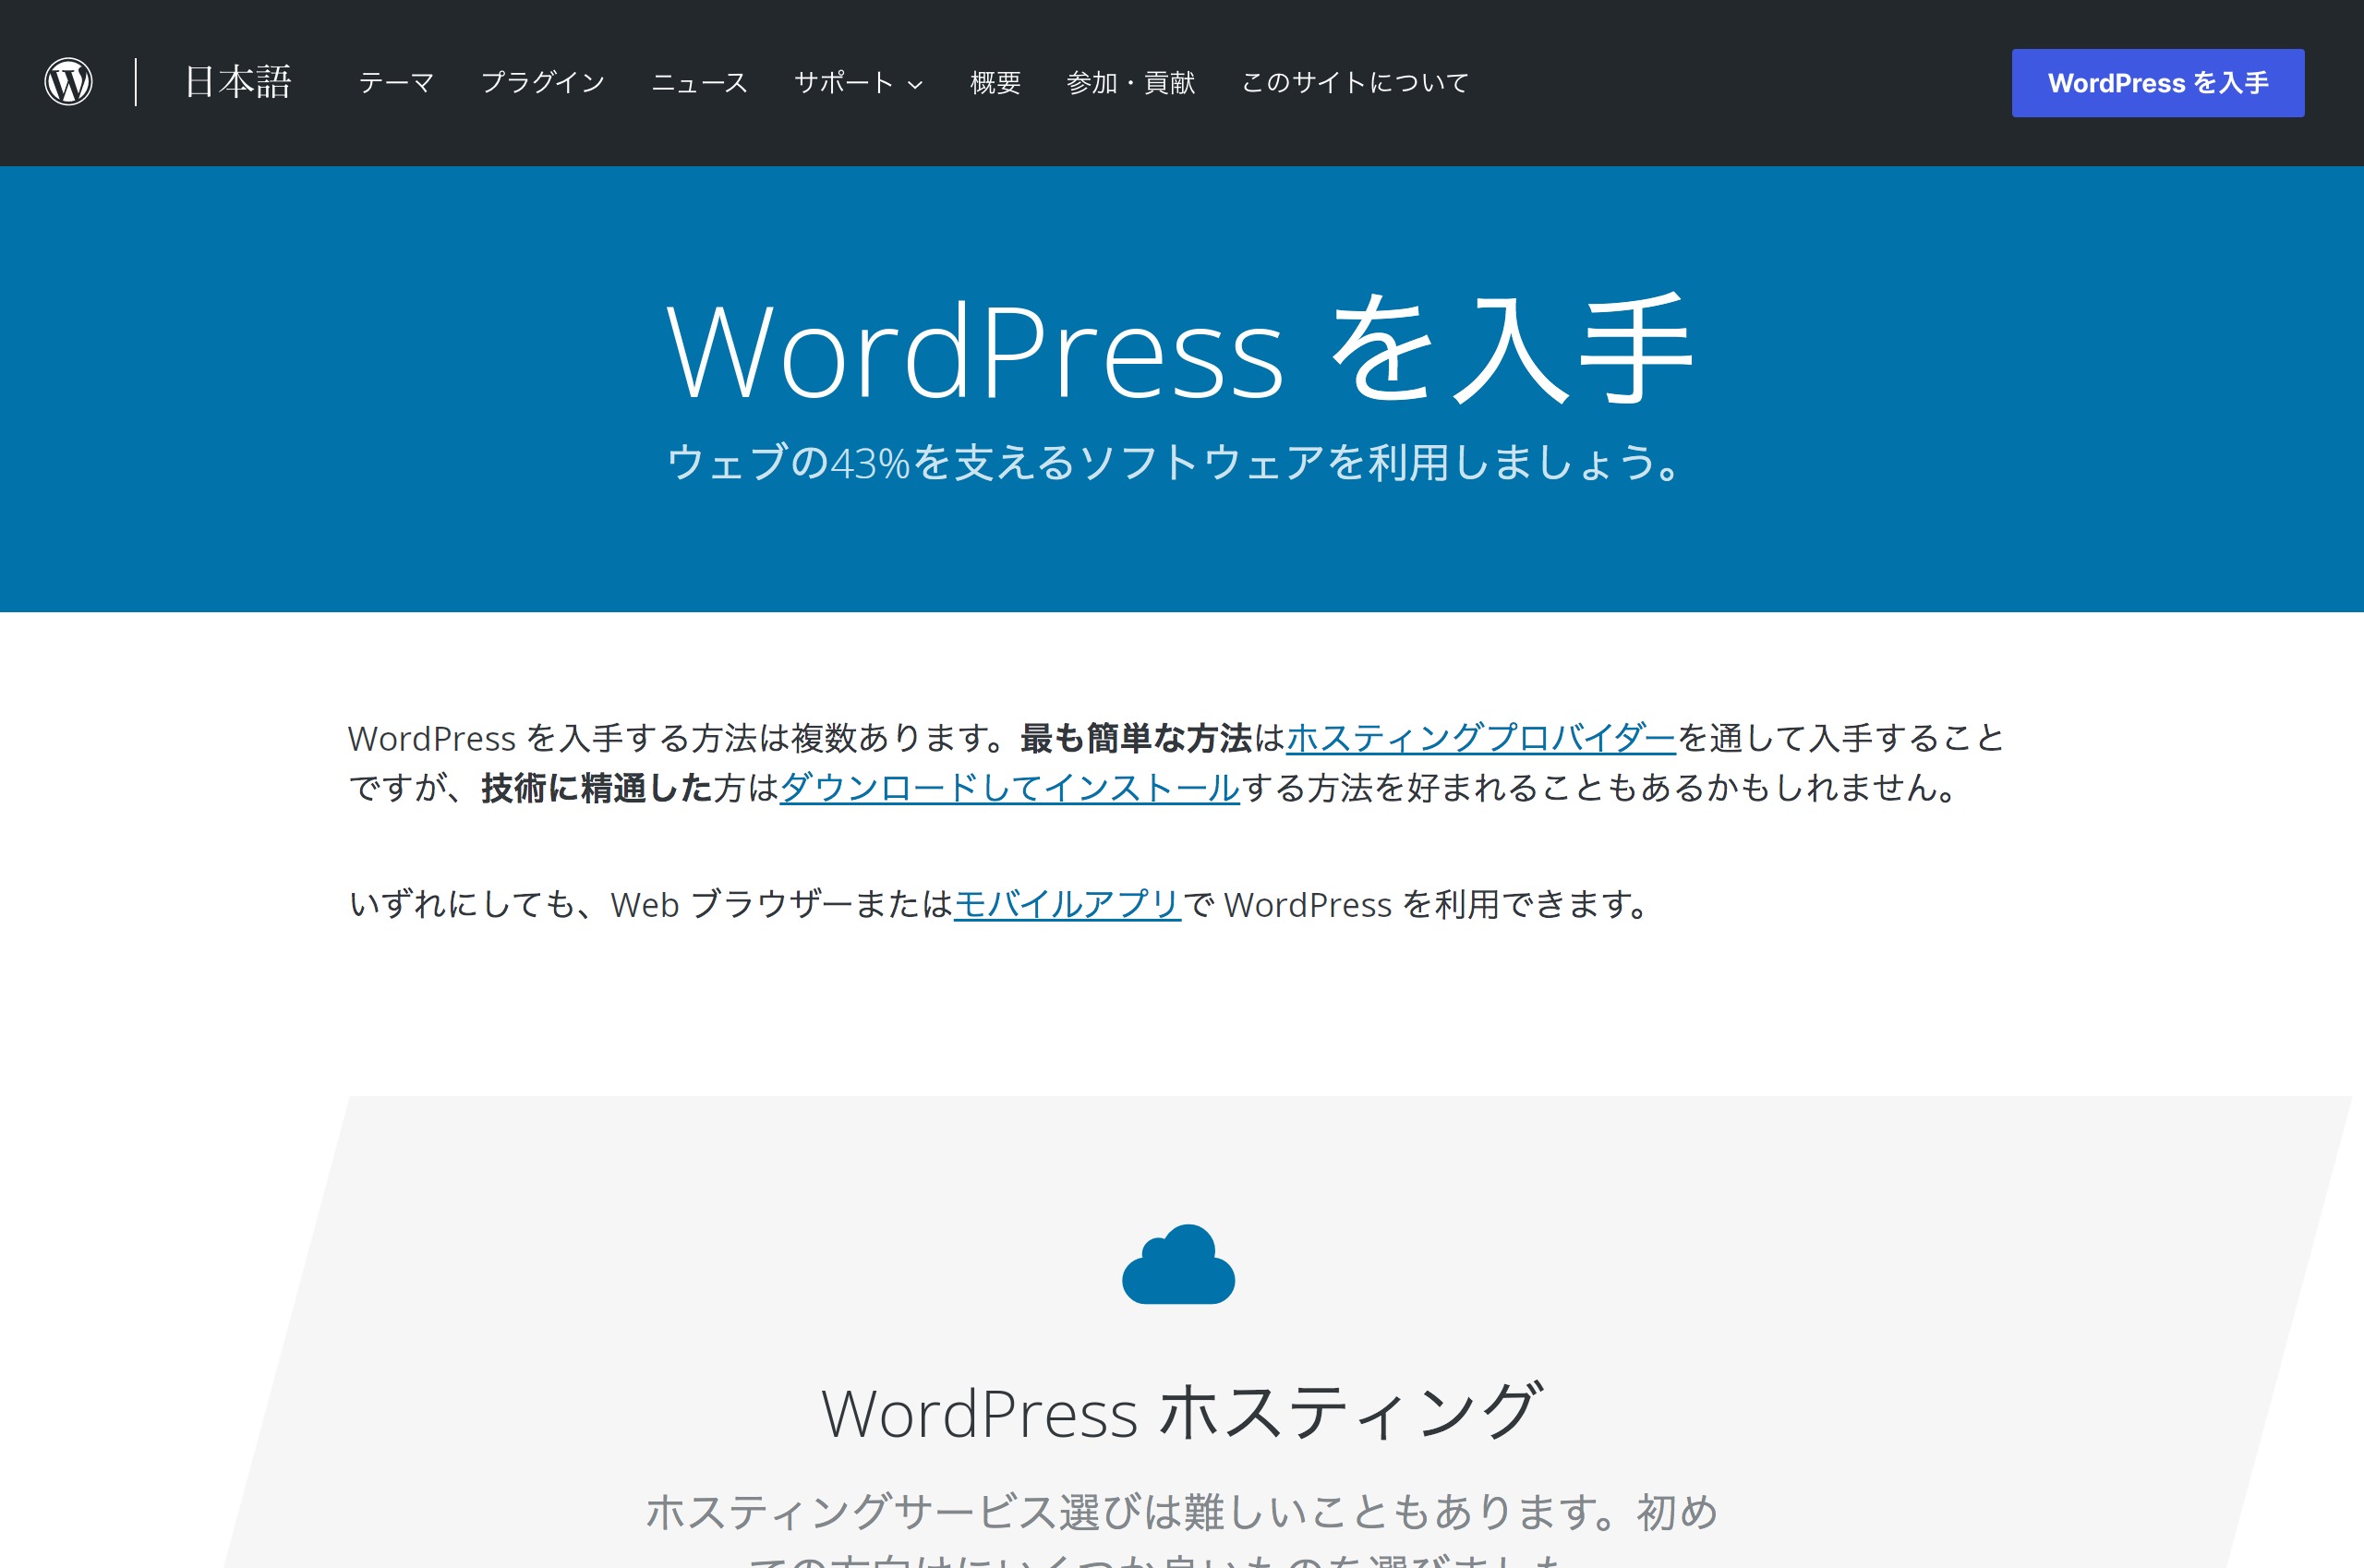The height and width of the screenshot is (1568, 2364).
Task: Follow the ホスティングプロバイダー link
Action: pyautogui.click(x=1480, y=738)
